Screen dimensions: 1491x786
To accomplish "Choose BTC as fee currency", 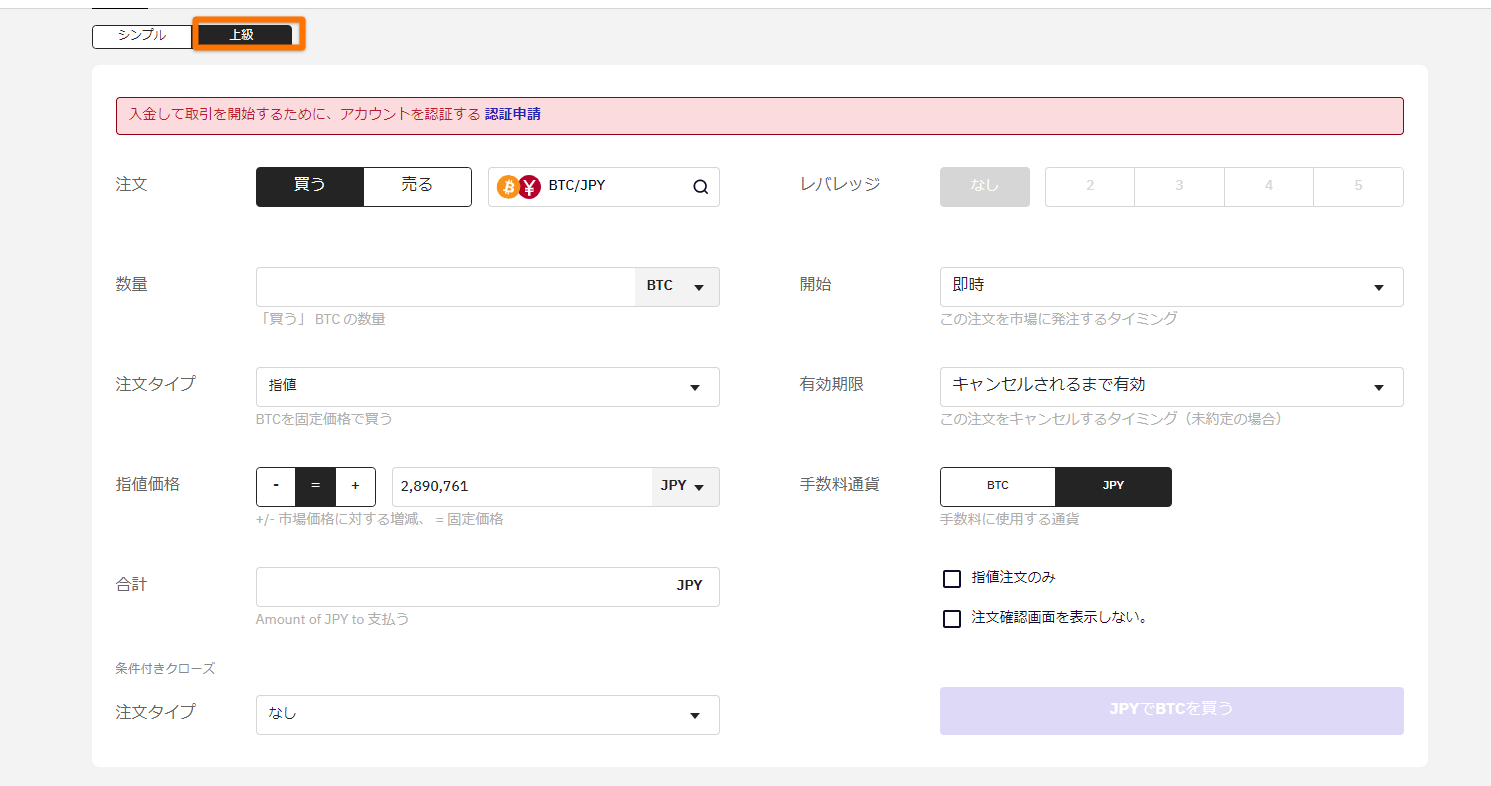I will pos(998,487).
